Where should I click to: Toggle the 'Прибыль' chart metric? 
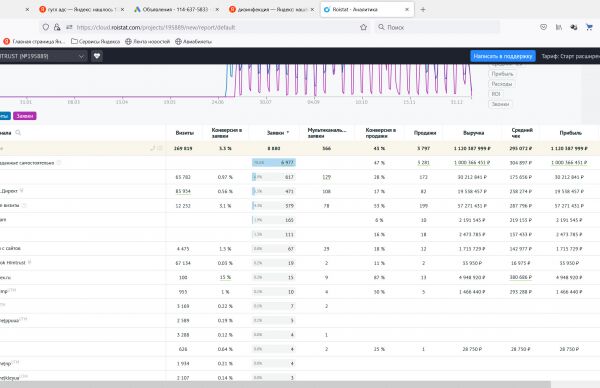502,74
